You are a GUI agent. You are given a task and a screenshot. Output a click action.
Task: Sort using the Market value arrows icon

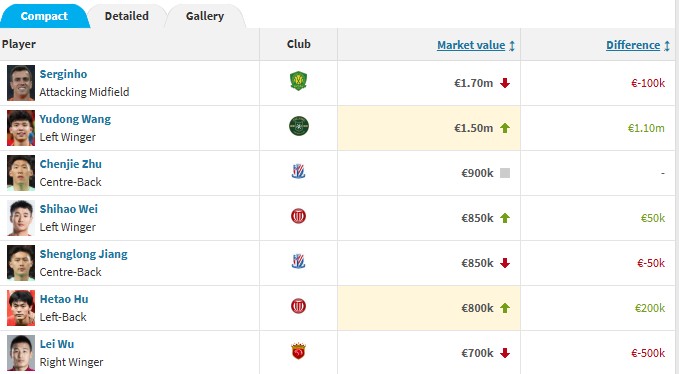(512, 45)
